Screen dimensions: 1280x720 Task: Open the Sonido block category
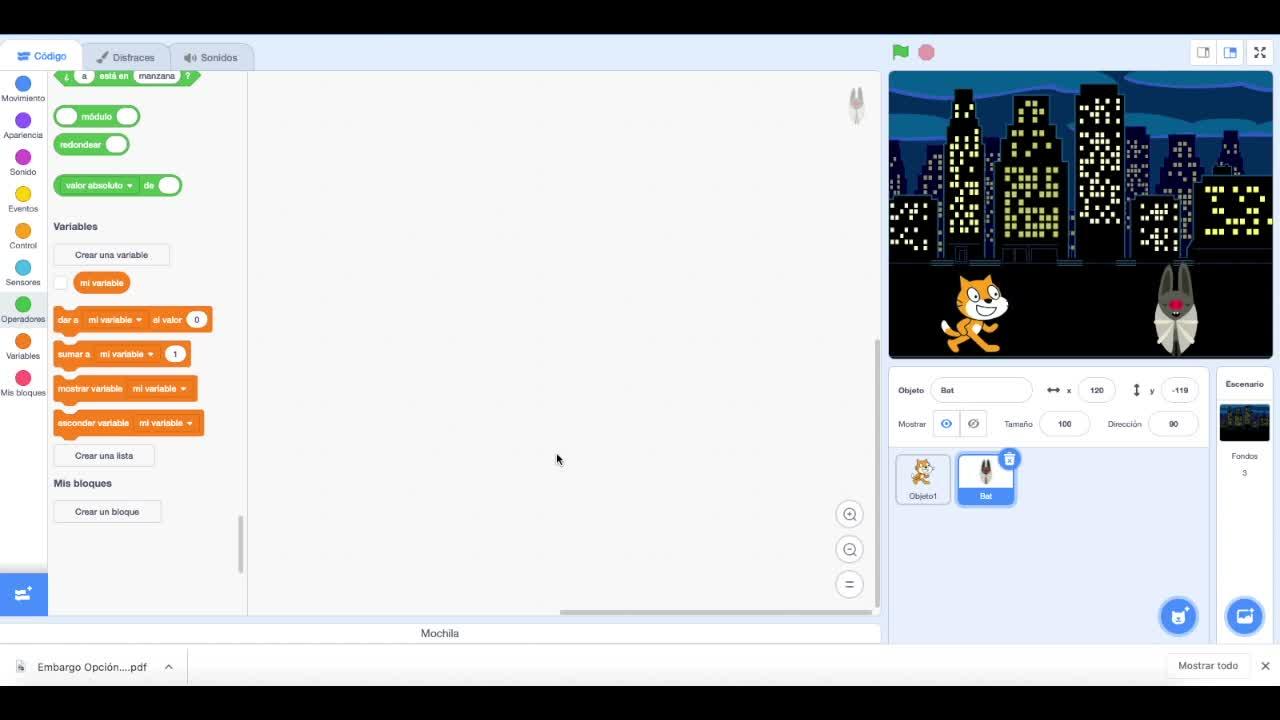tap(23, 163)
